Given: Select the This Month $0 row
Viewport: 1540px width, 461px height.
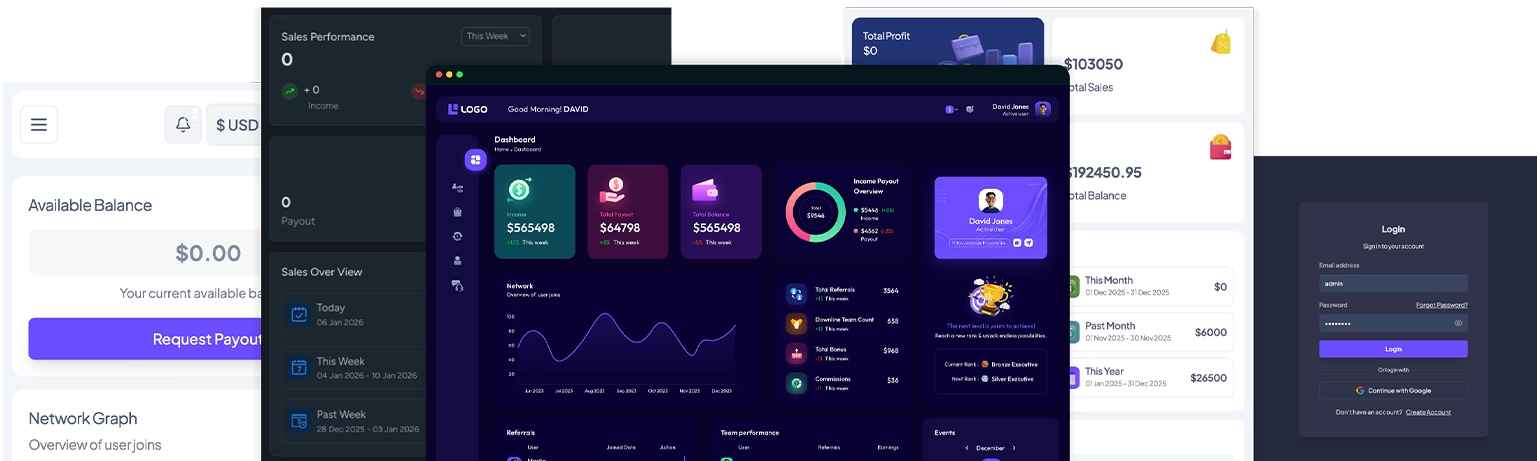Looking at the screenshot, I should click(1150, 286).
